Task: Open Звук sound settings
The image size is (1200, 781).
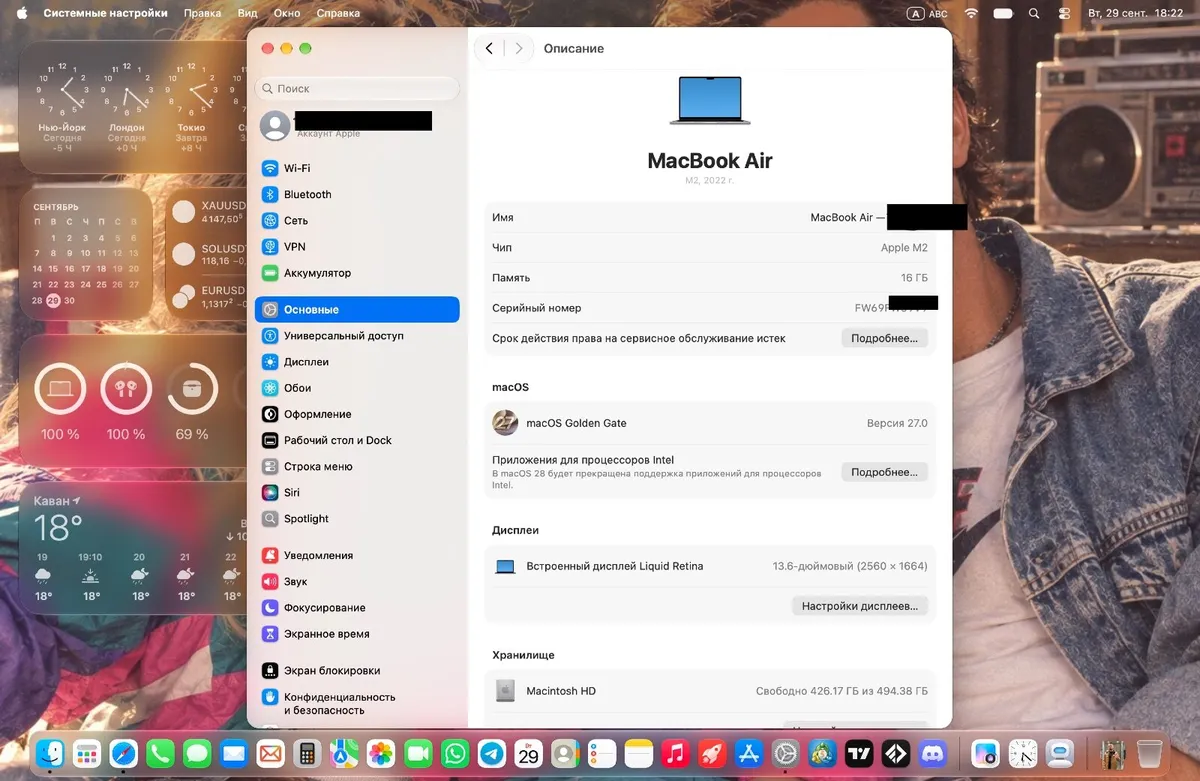Action: click(x=357, y=581)
